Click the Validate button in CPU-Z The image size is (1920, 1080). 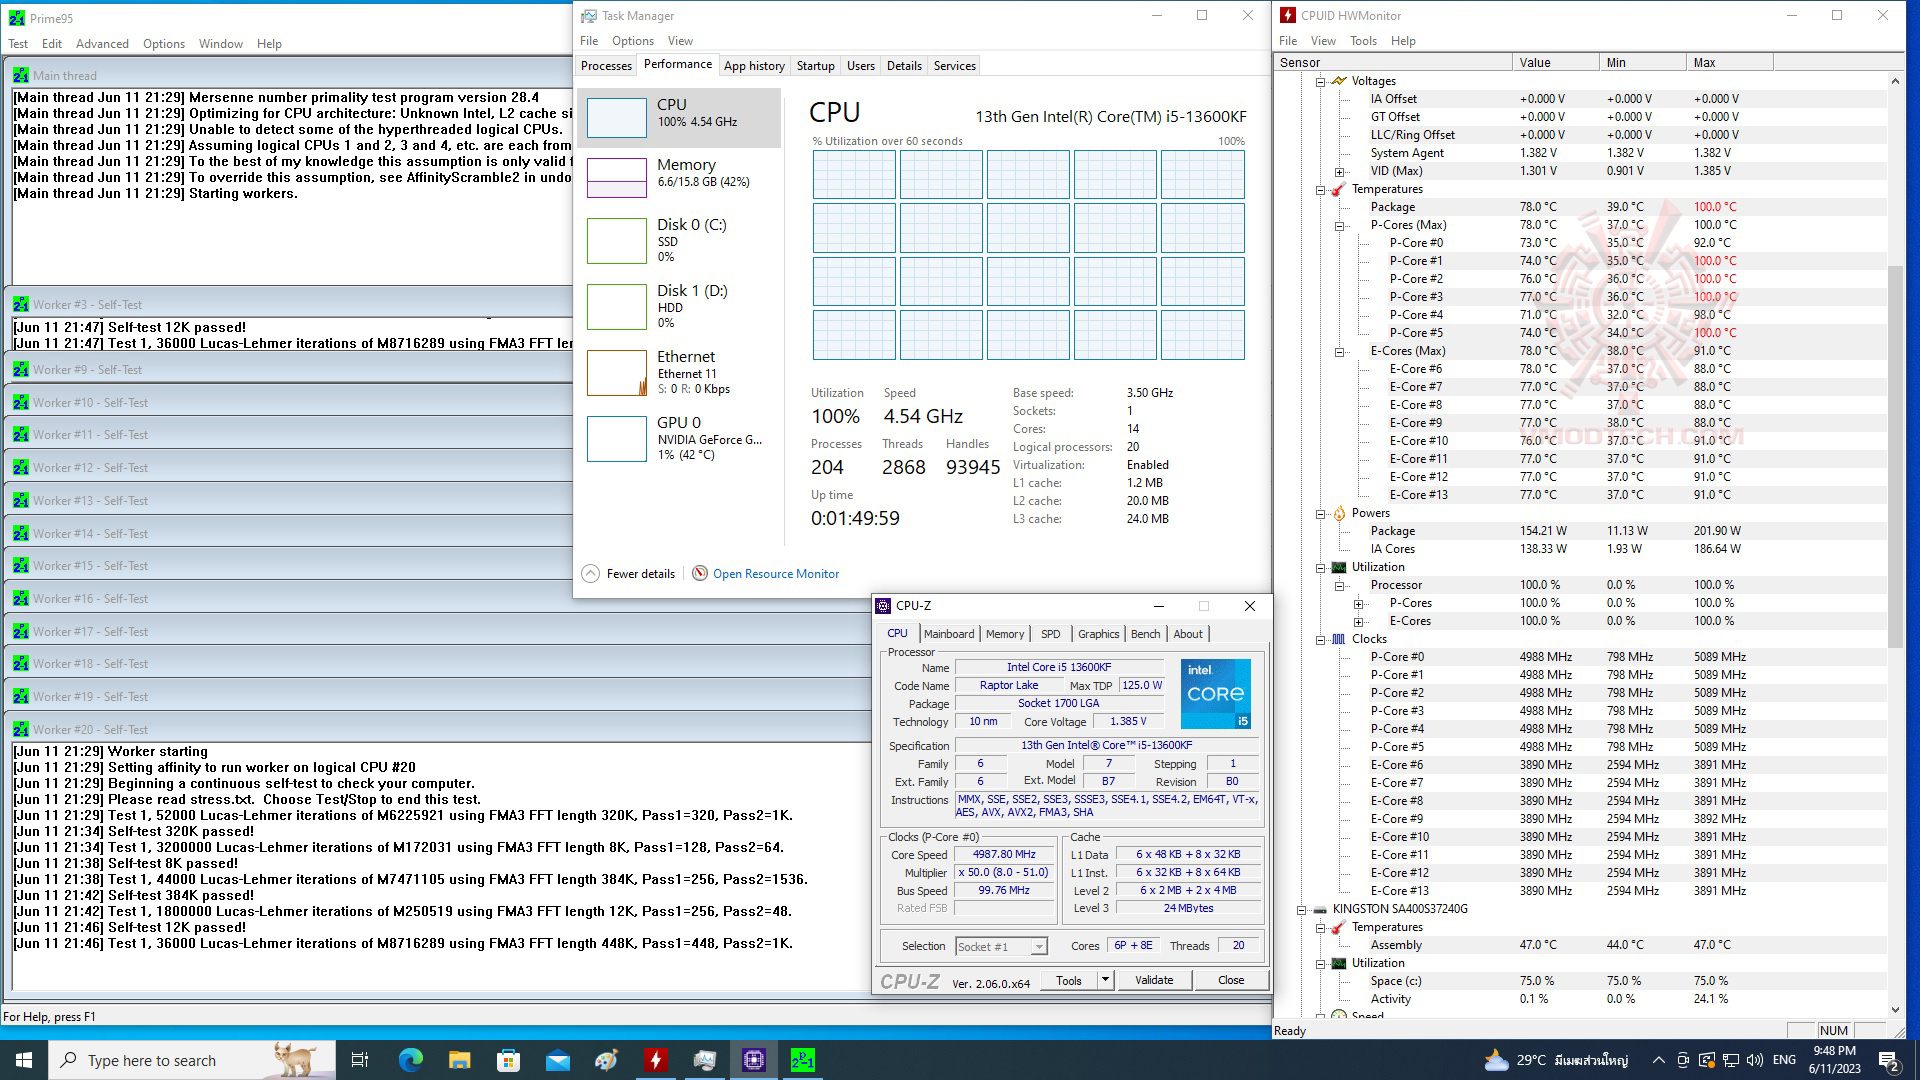point(1154,980)
